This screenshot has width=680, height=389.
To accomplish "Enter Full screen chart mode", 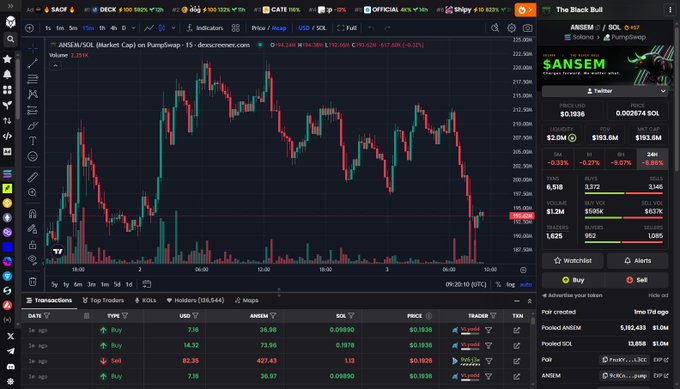I will 347,28.
